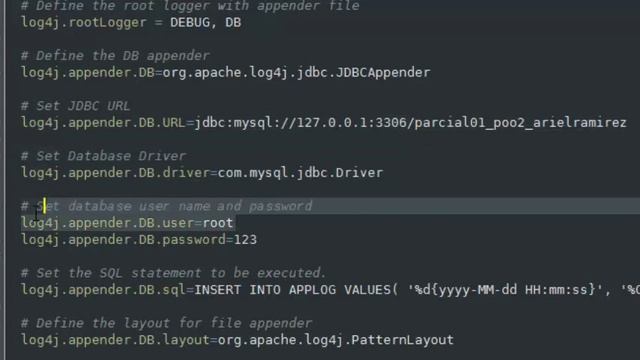Click the comment '# Define the DB appender'

pyautogui.click(x=115, y=56)
